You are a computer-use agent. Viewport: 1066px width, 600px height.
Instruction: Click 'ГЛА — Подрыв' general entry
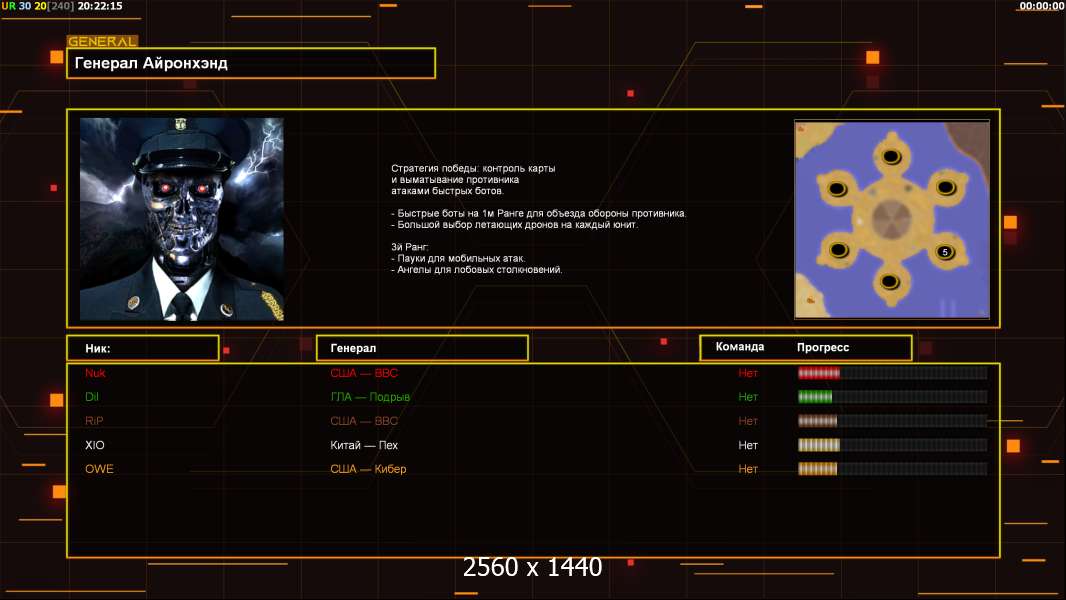tap(370, 397)
